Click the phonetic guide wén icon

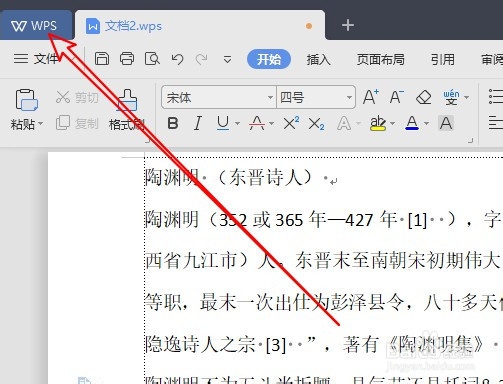(451, 97)
